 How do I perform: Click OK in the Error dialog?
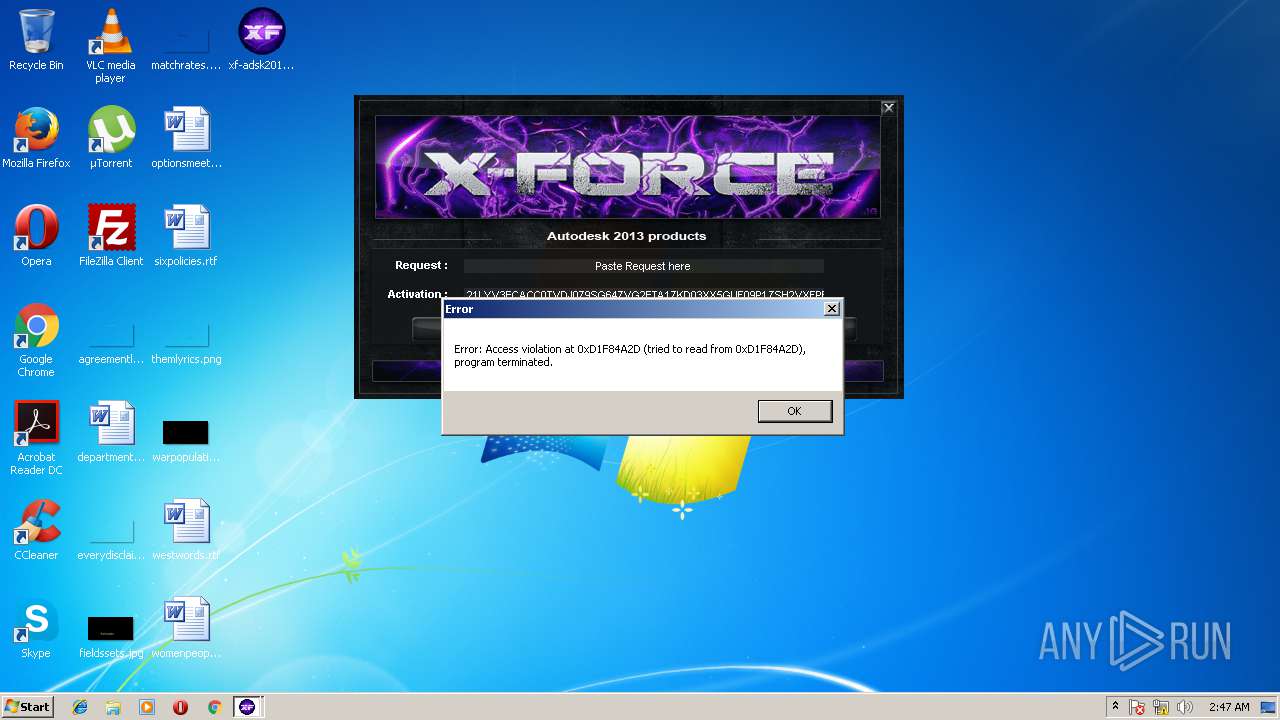click(794, 411)
